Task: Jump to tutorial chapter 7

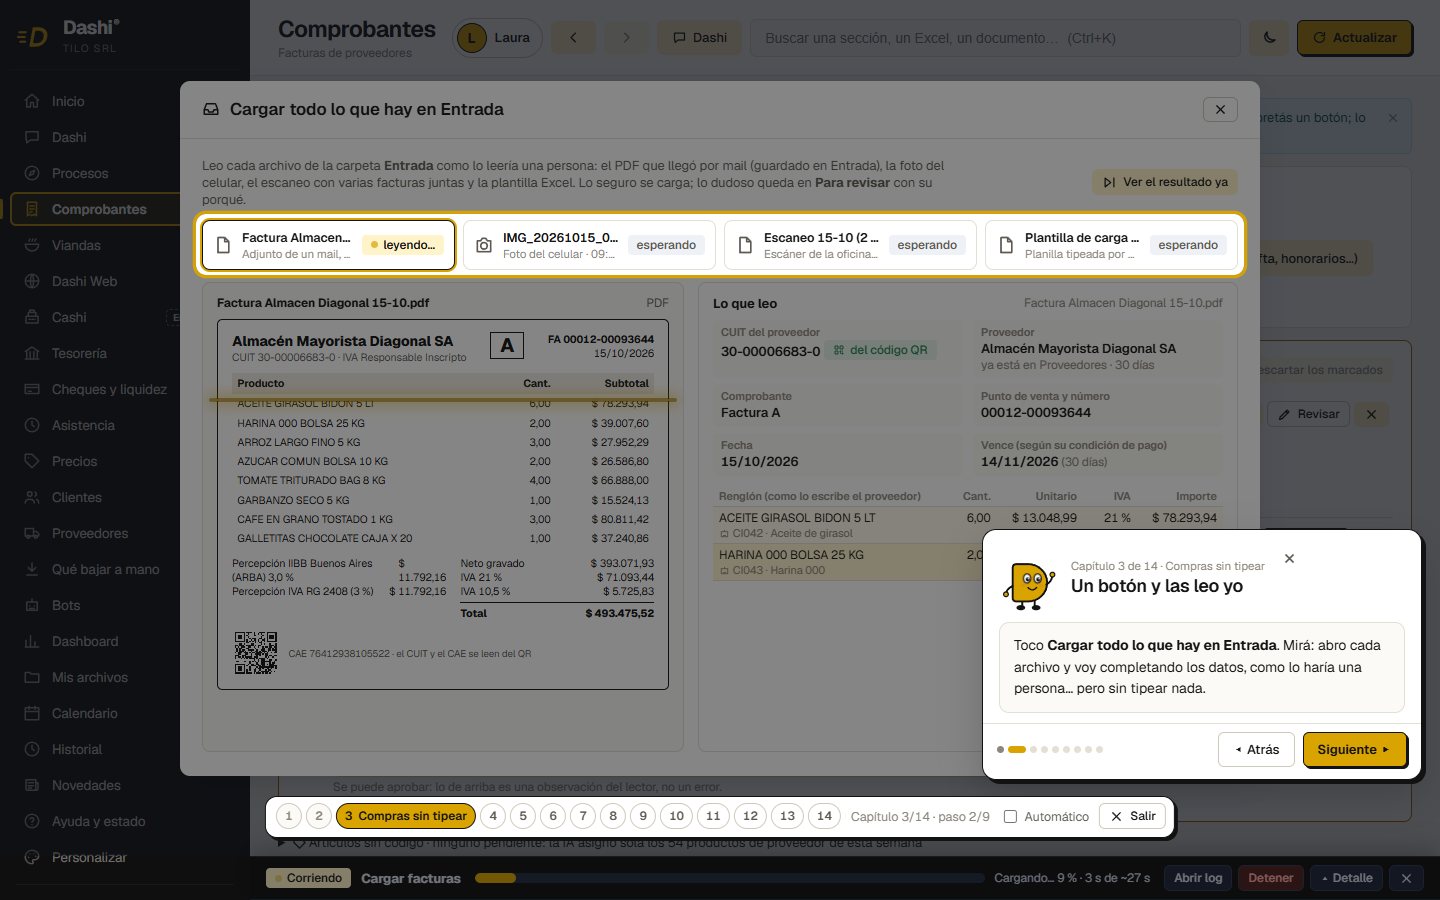Action: point(583,816)
